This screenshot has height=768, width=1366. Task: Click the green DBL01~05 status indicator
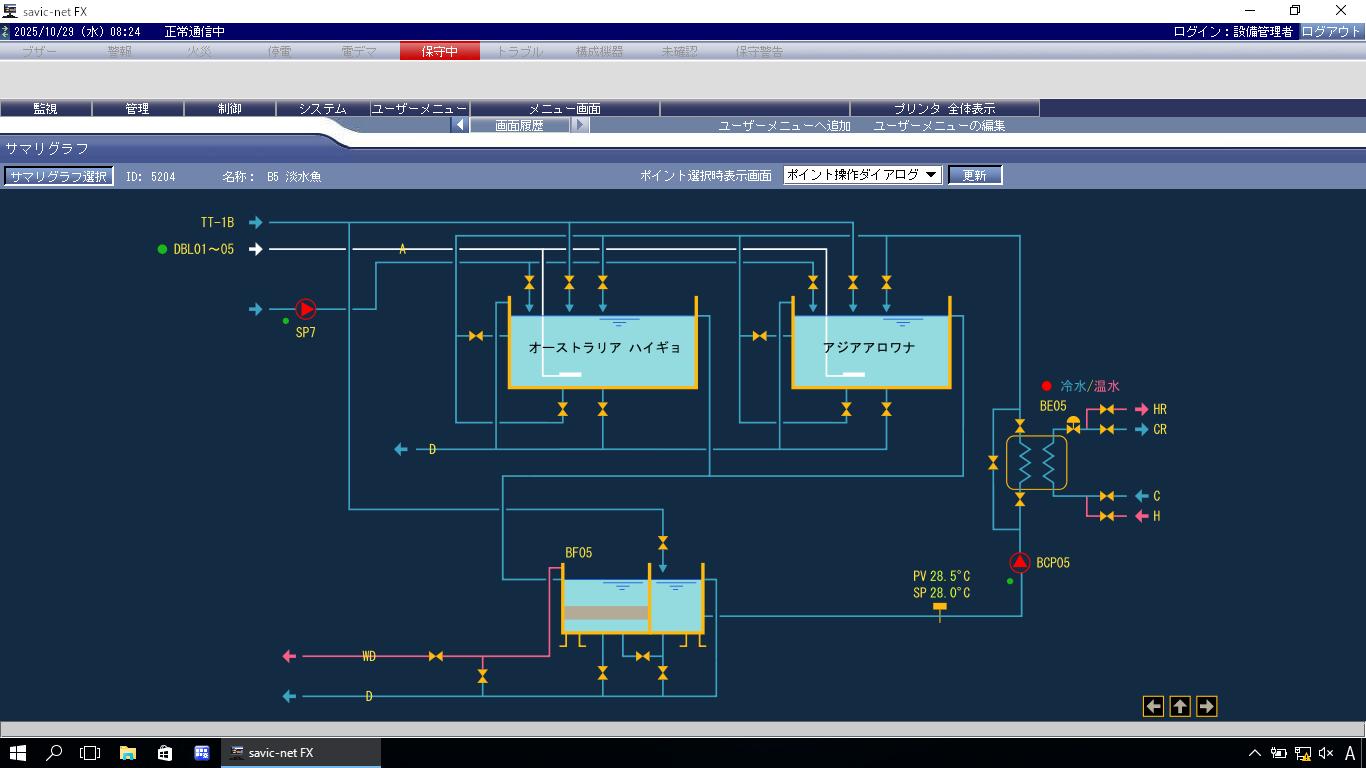162,250
